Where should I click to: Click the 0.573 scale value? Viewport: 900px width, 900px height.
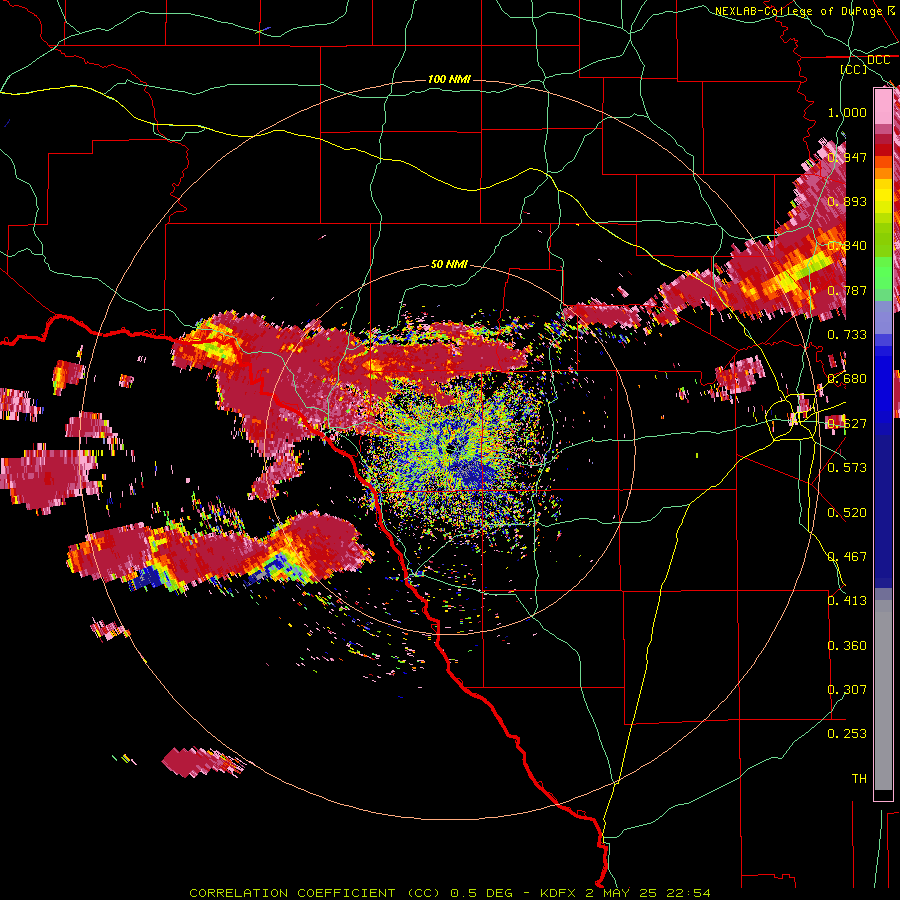coord(847,468)
